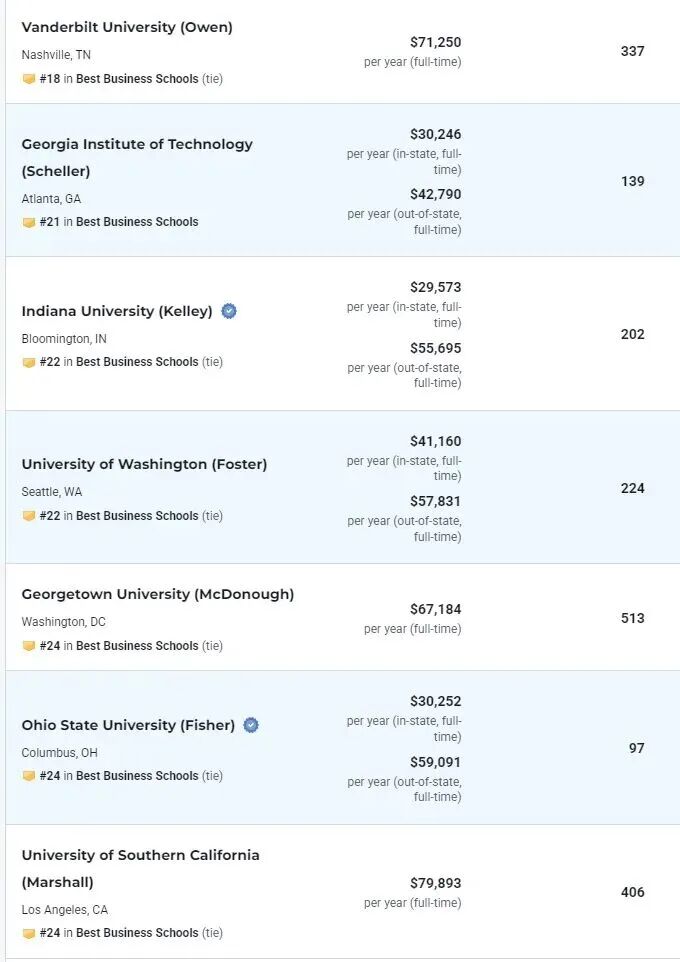Click the ranking badge icon under Bloomington, IN
680x962 pixels.
click(28, 363)
